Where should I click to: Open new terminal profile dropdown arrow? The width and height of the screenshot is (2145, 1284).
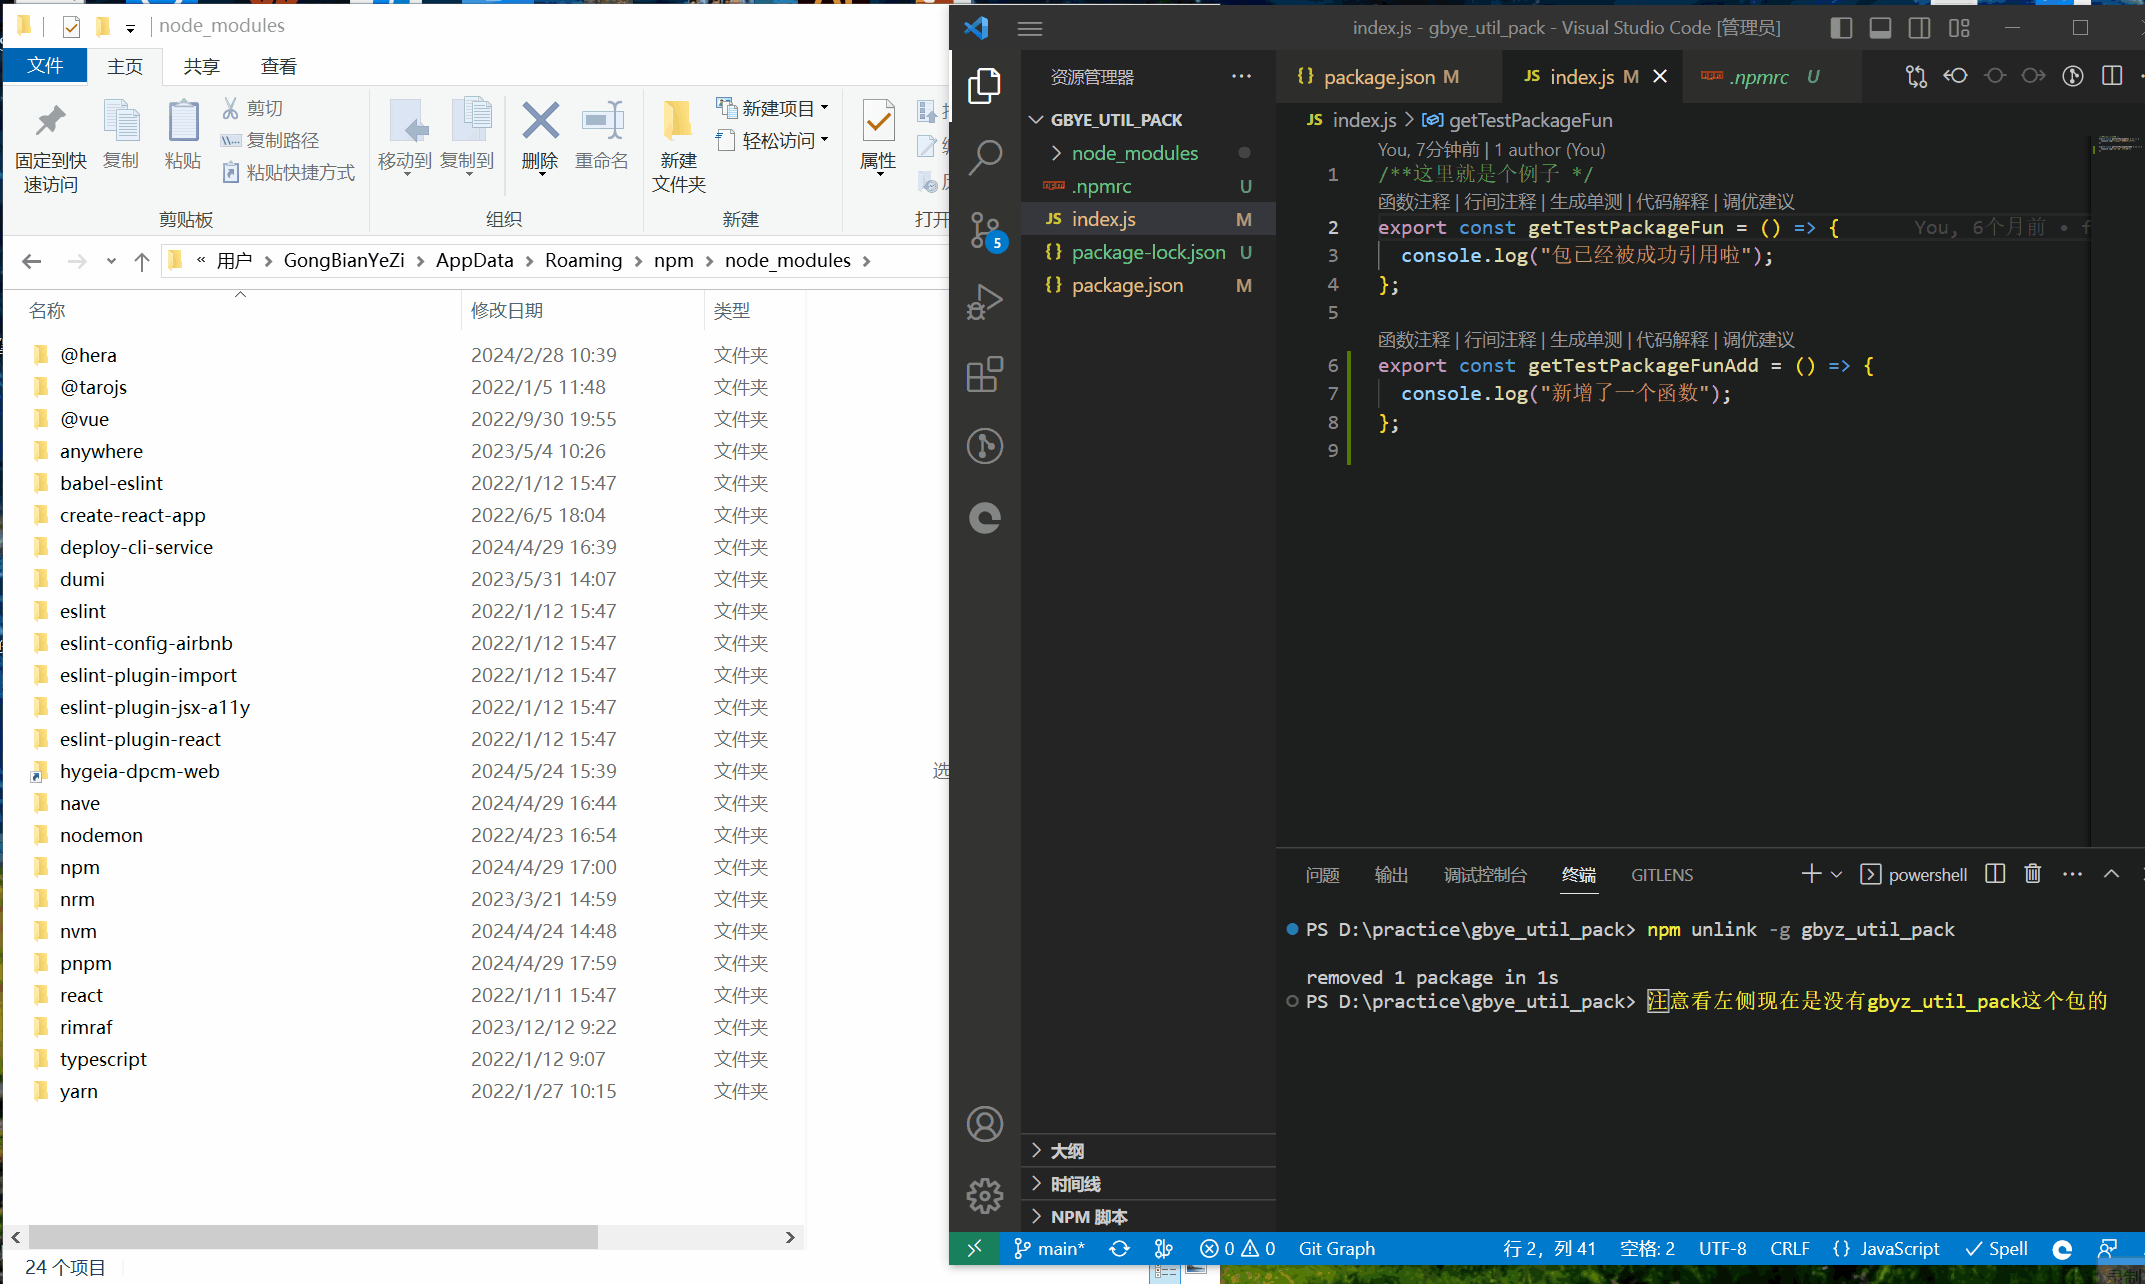1836,874
